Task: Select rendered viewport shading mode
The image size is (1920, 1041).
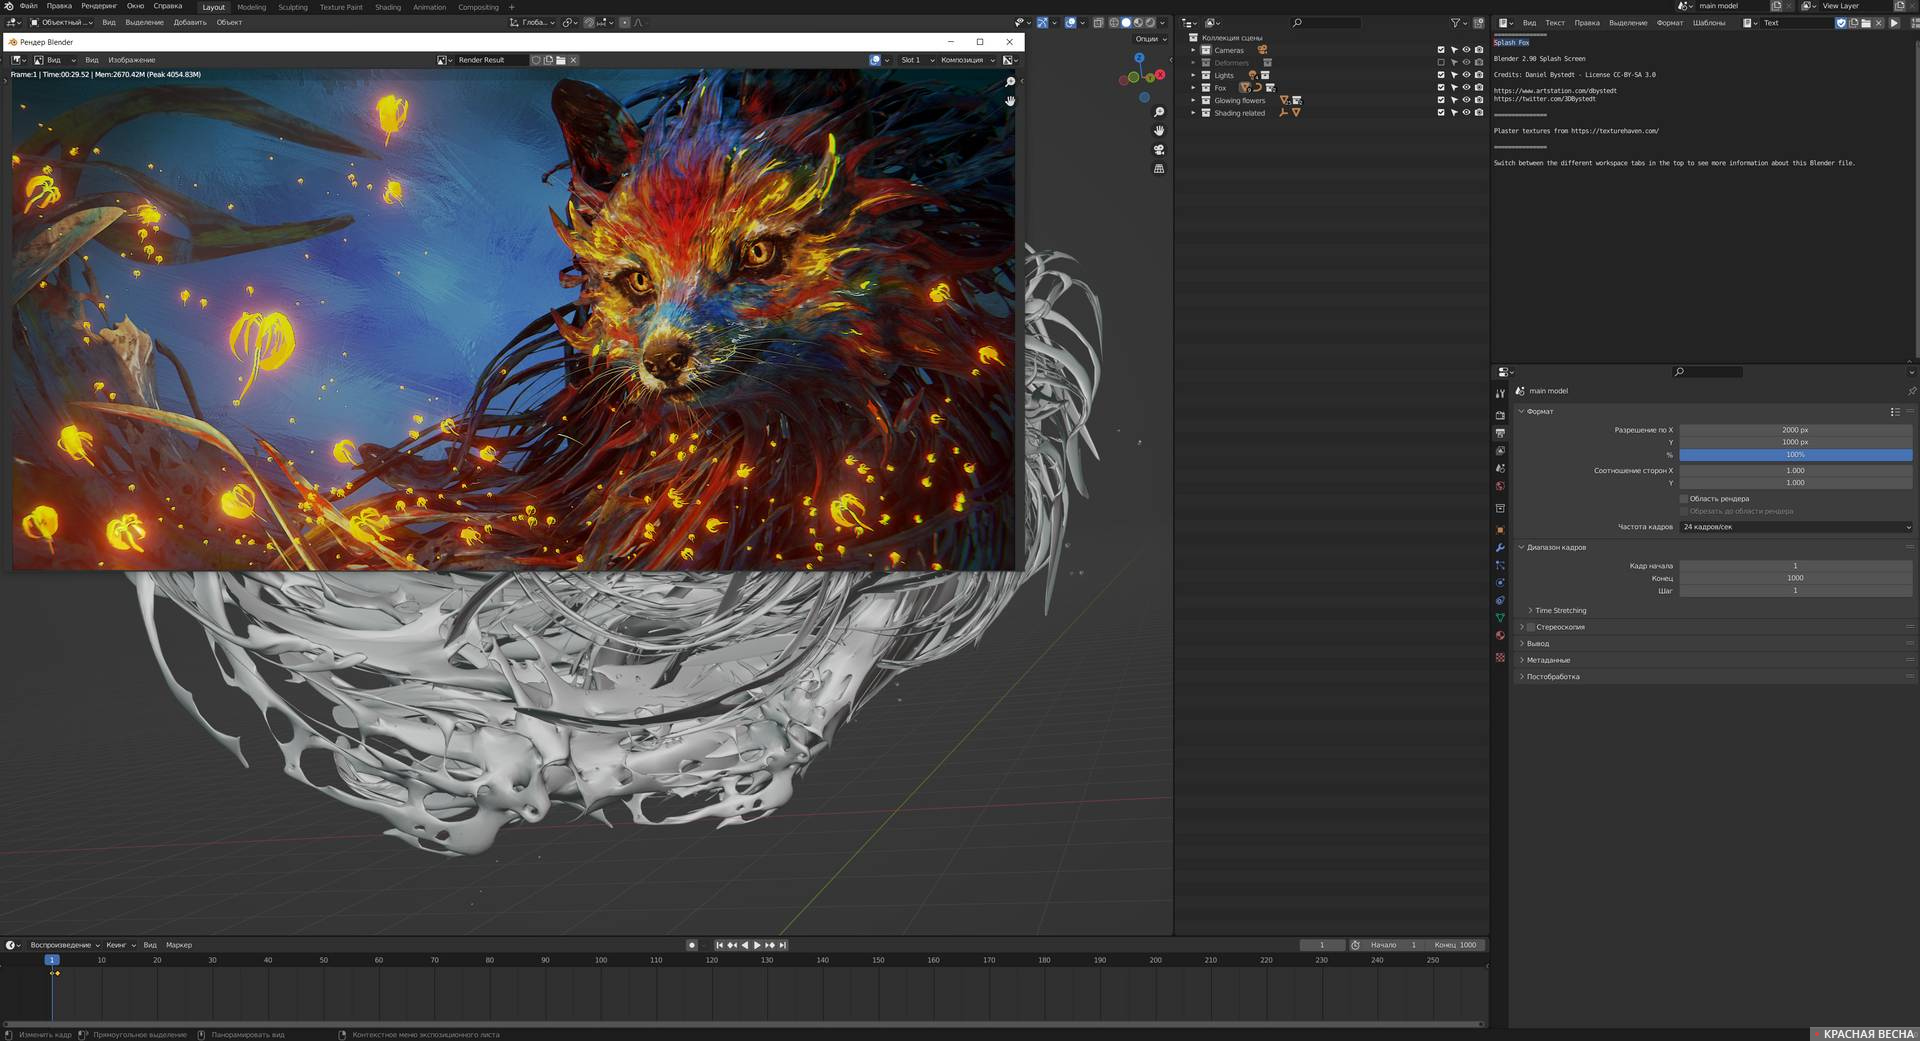Action: click(x=1150, y=22)
